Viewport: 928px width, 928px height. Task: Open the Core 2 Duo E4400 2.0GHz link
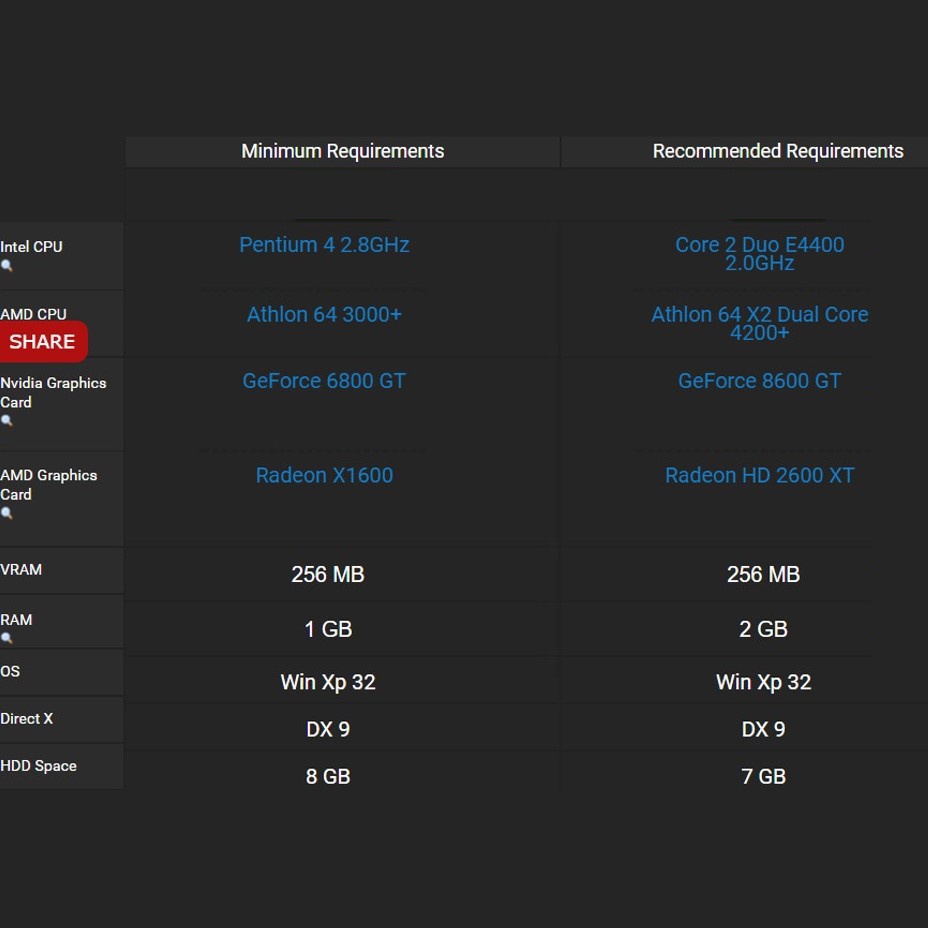tap(759, 253)
